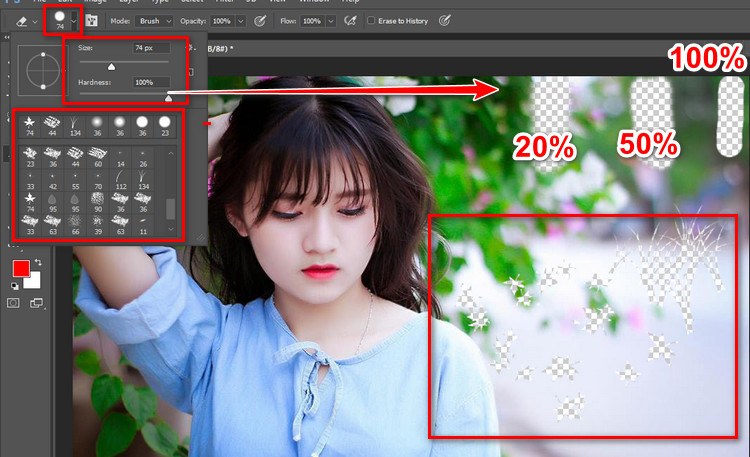Toggle Quick Mask mode icon
The height and width of the screenshot is (457, 750).
[x=13, y=303]
